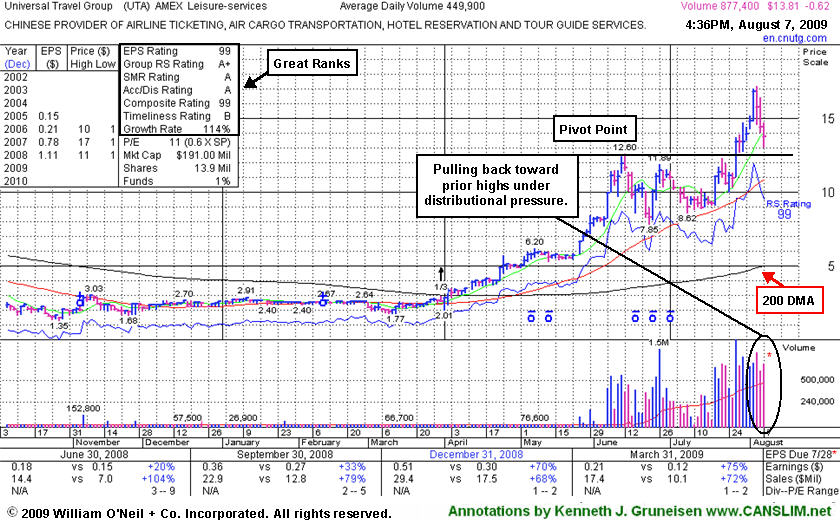840x524 pixels.
Task: Click the RS Rating label on the chart
Action: tap(789, 204)
